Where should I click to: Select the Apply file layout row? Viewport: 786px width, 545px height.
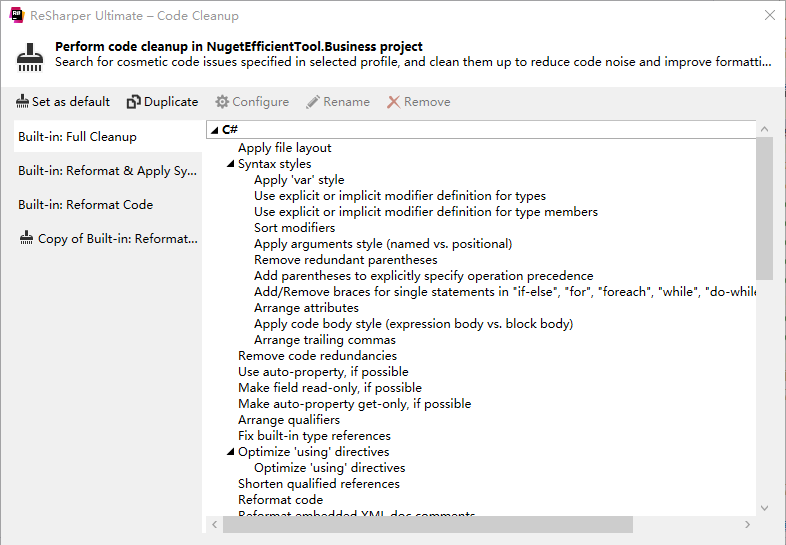(x=284, y=148)
